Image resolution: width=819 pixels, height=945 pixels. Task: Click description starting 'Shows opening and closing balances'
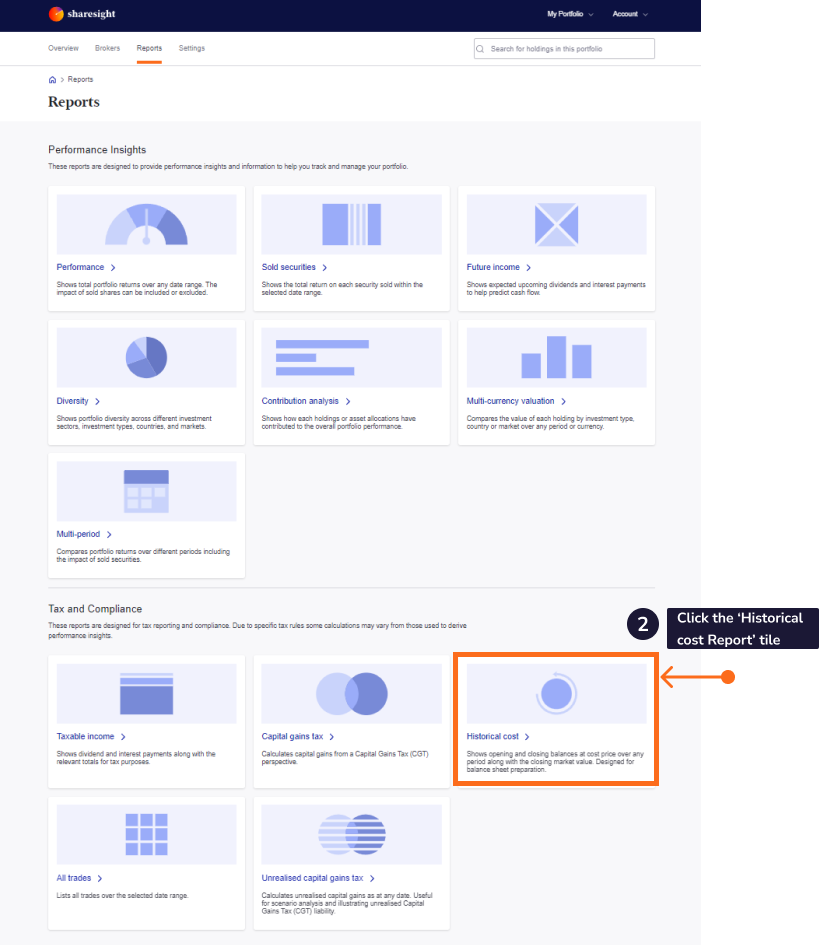(x=555, y=762)
